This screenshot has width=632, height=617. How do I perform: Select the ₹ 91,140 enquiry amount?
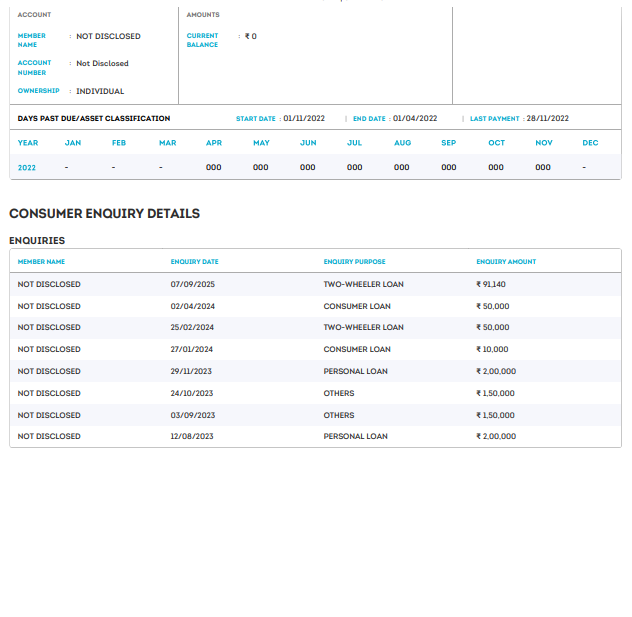click(491, 284)
